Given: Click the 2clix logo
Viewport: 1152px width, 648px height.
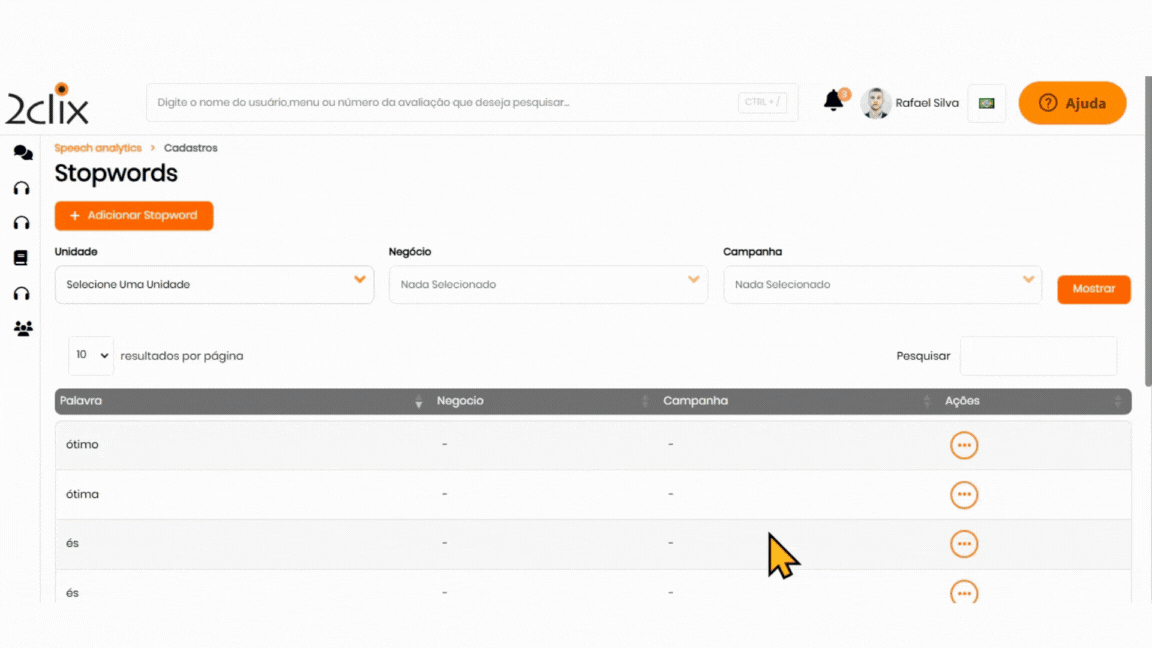Looking at the screenshot, I should (47, 104).
